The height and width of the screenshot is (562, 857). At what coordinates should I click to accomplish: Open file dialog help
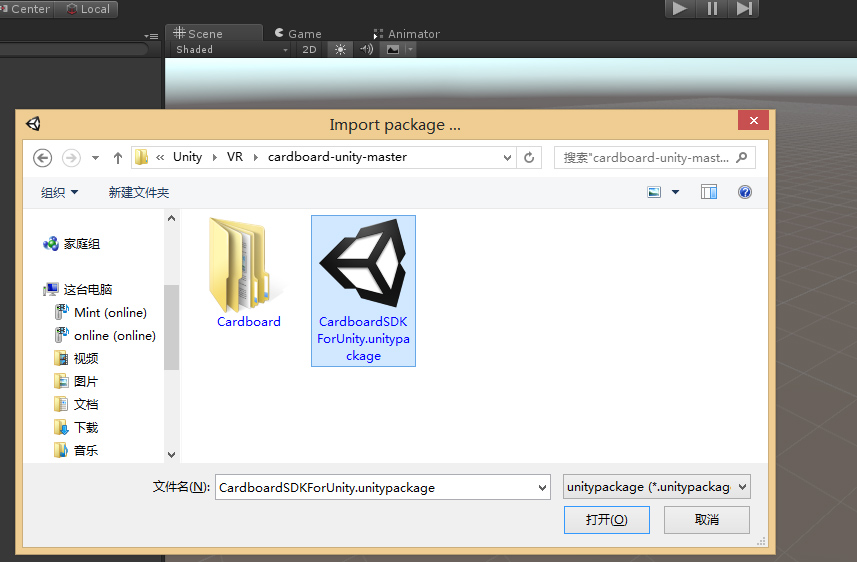744,192
